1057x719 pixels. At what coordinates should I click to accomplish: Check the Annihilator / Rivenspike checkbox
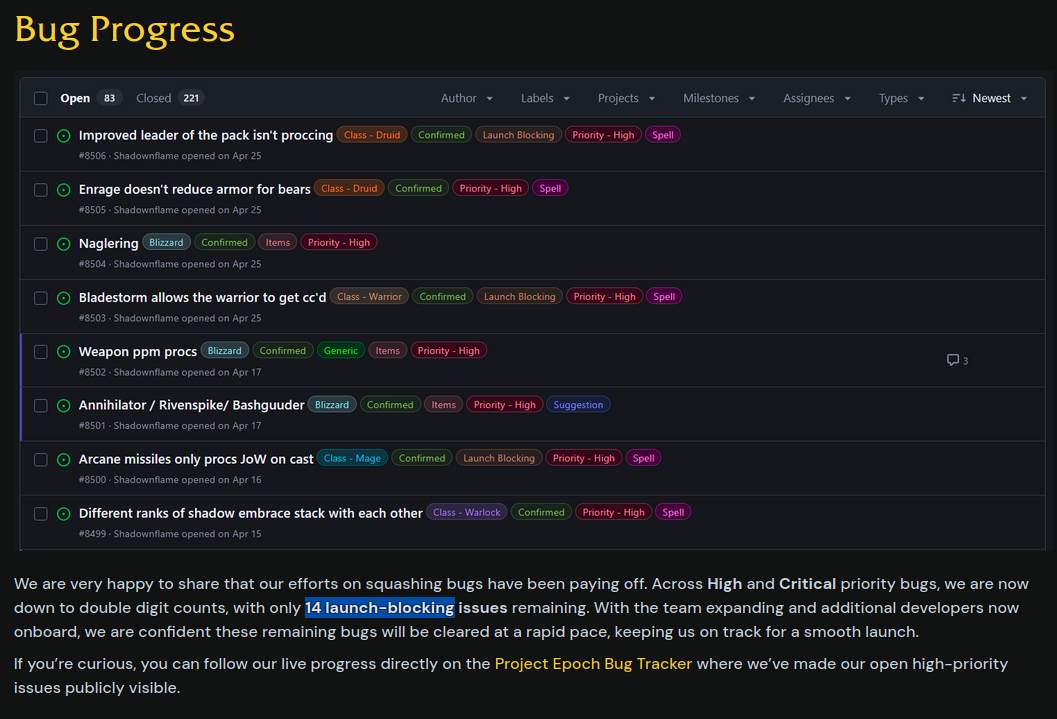pos(40,406)
